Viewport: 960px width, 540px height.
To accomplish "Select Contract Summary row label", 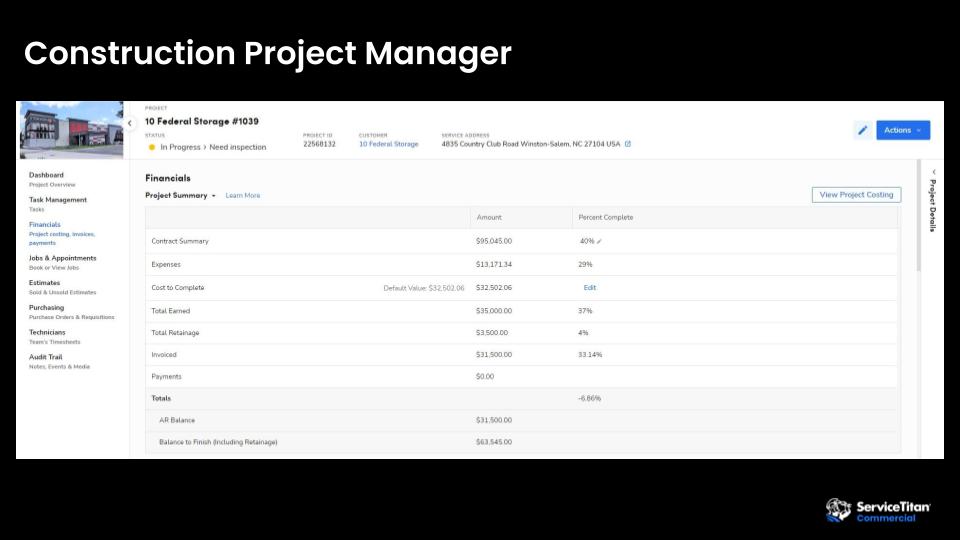I will (180, 241).
